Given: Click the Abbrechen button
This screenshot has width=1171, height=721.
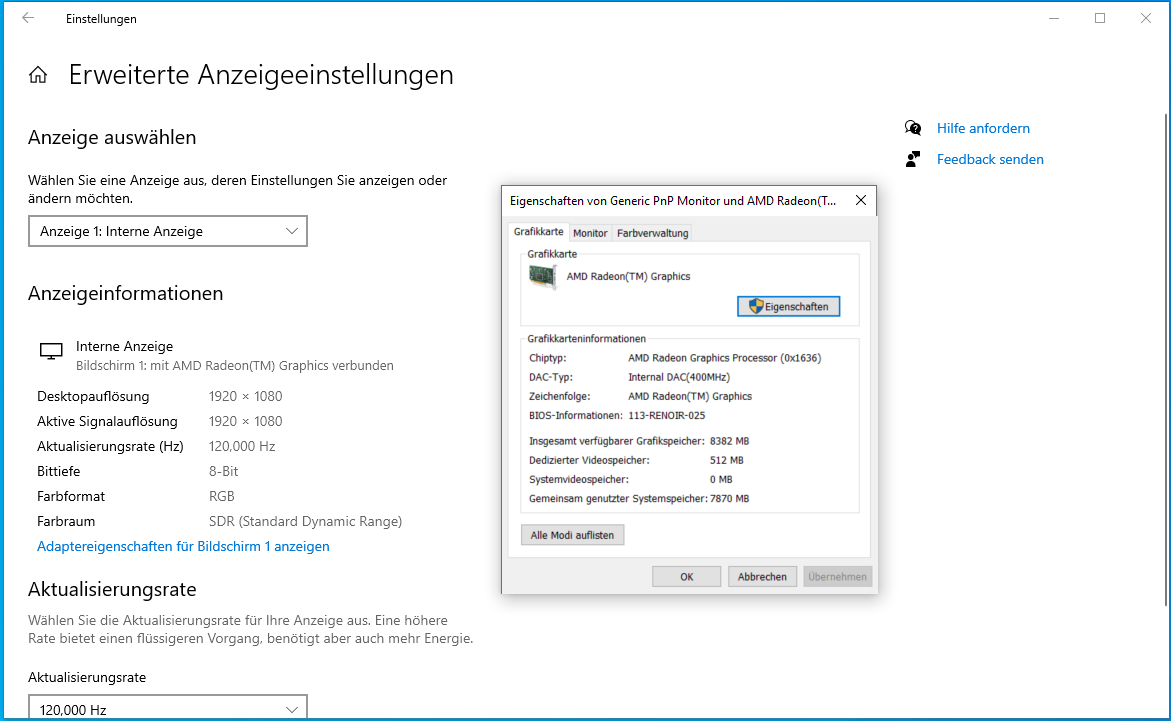Looking at the screenshot, I should point(762,577).
